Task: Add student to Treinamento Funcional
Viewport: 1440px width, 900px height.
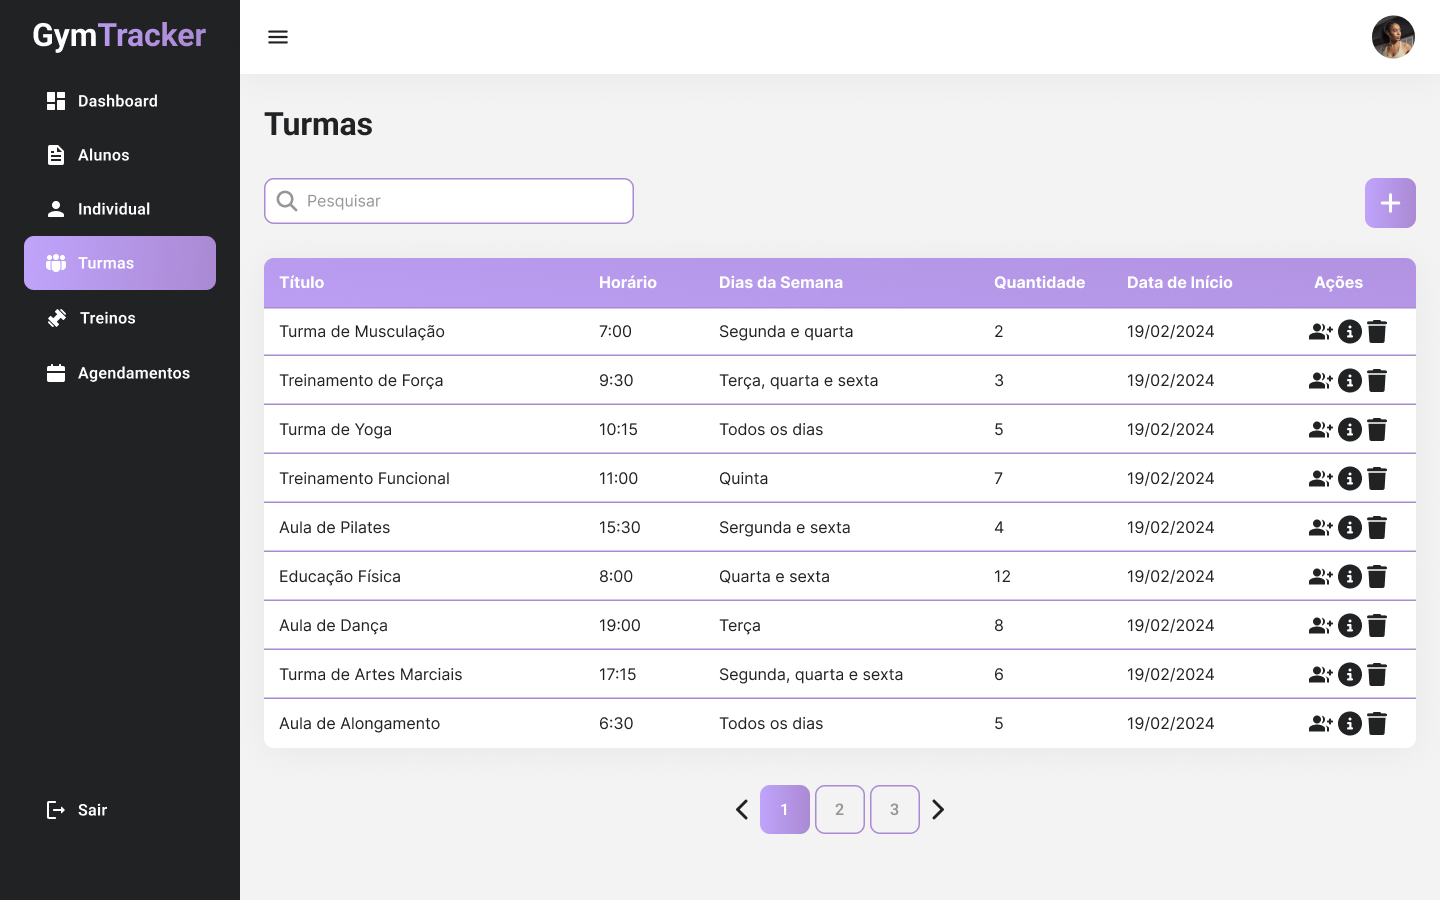Action: 1320,479
